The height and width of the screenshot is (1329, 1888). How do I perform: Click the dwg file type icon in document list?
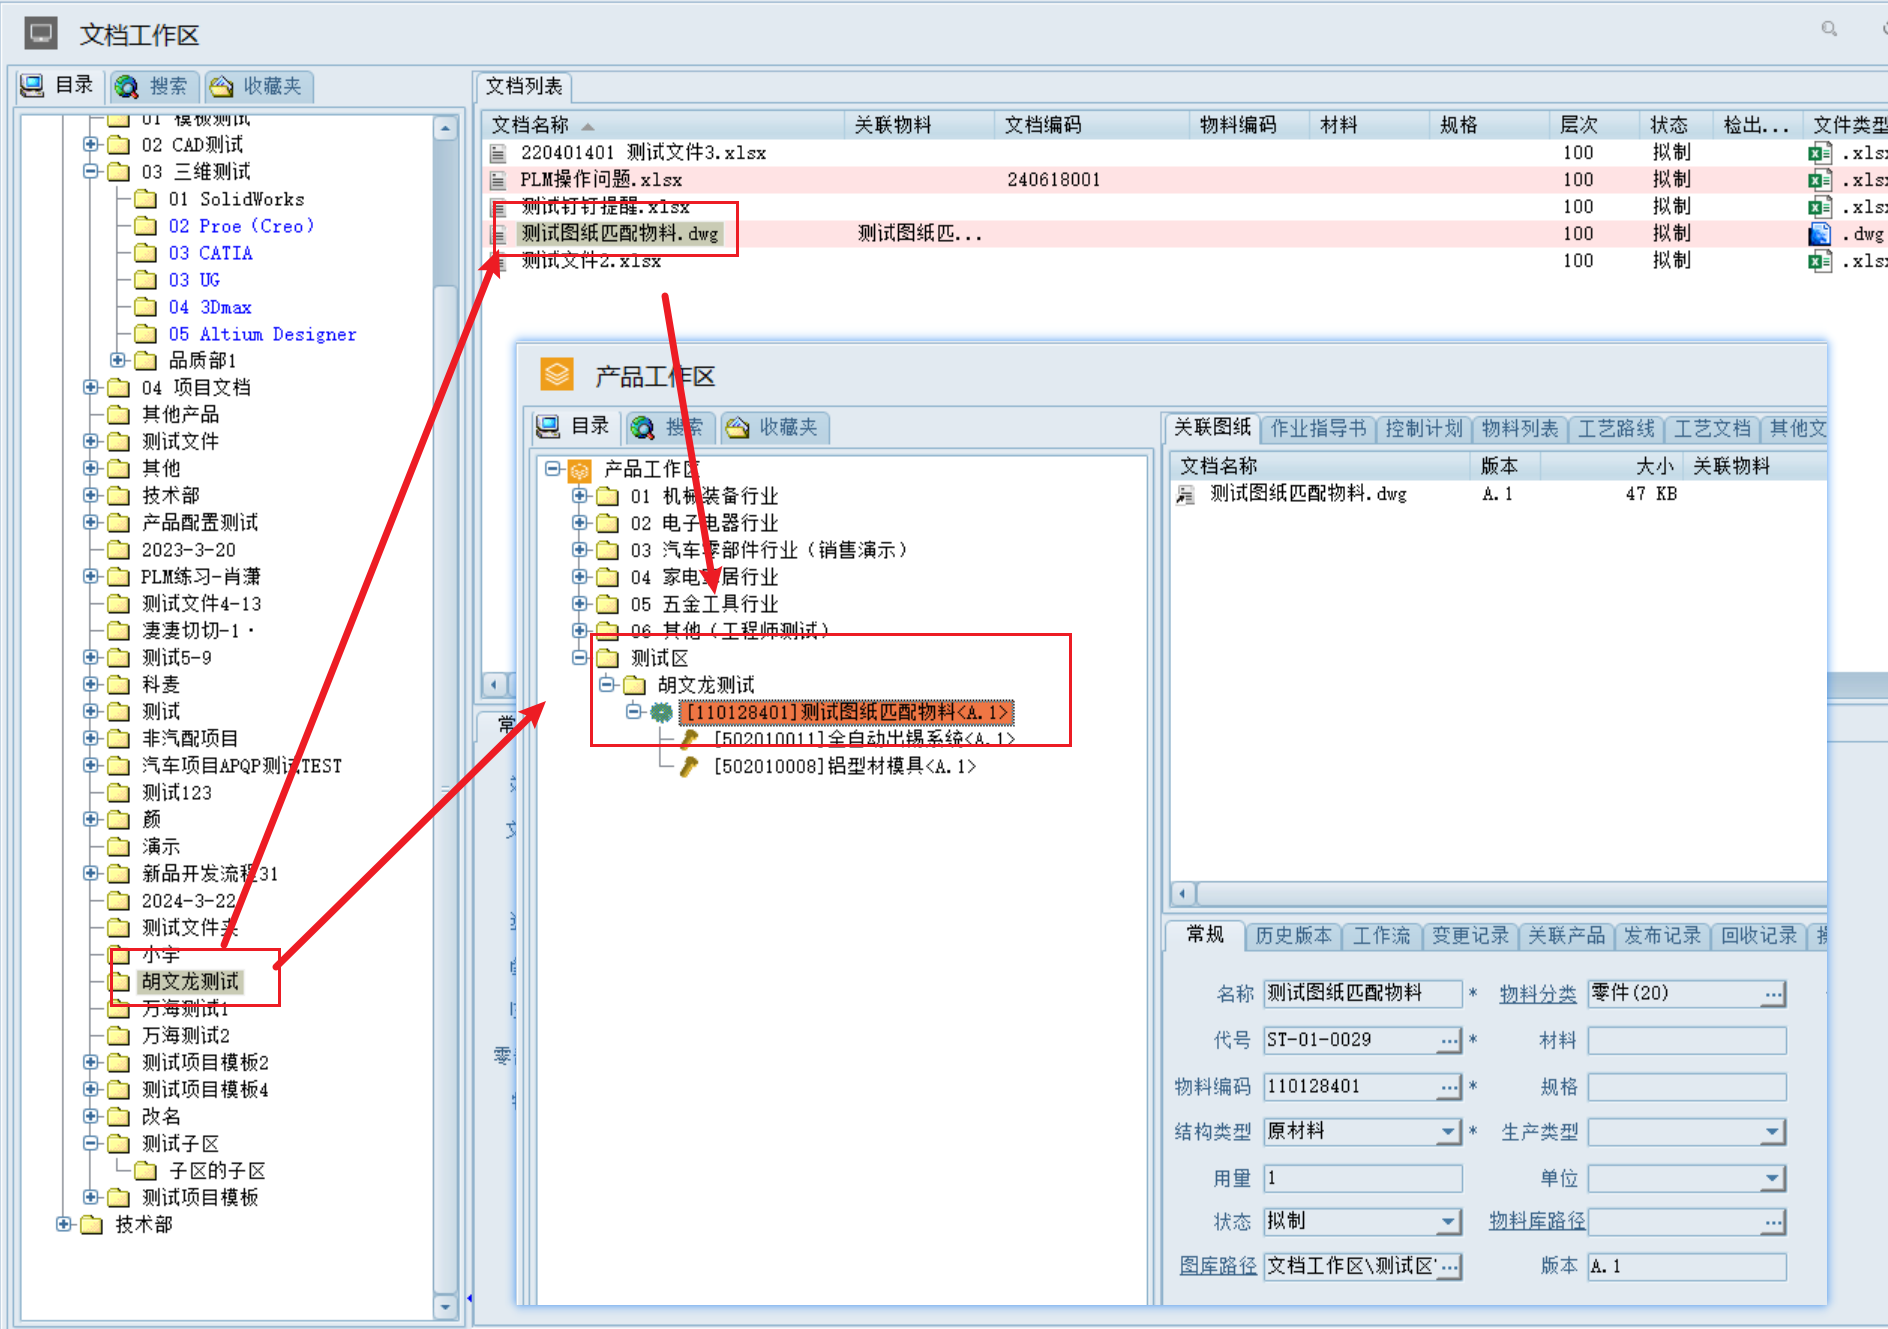click(1819, 234)
